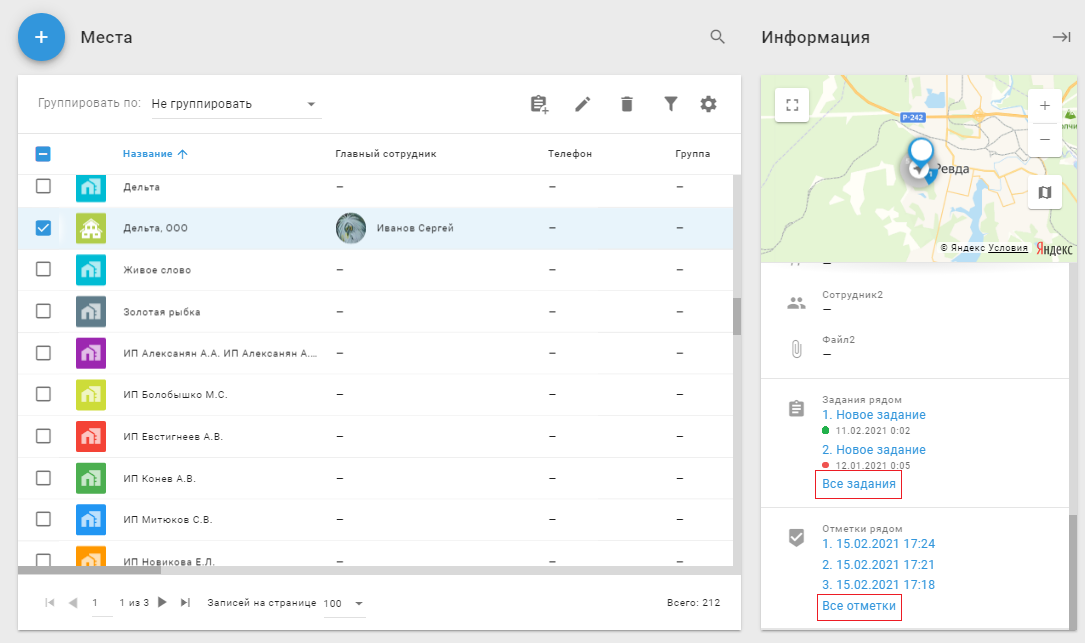Viewport: 1085px width, 643px height.
Task: Click the Золотая рыбка place name
Action: [162, 312]
